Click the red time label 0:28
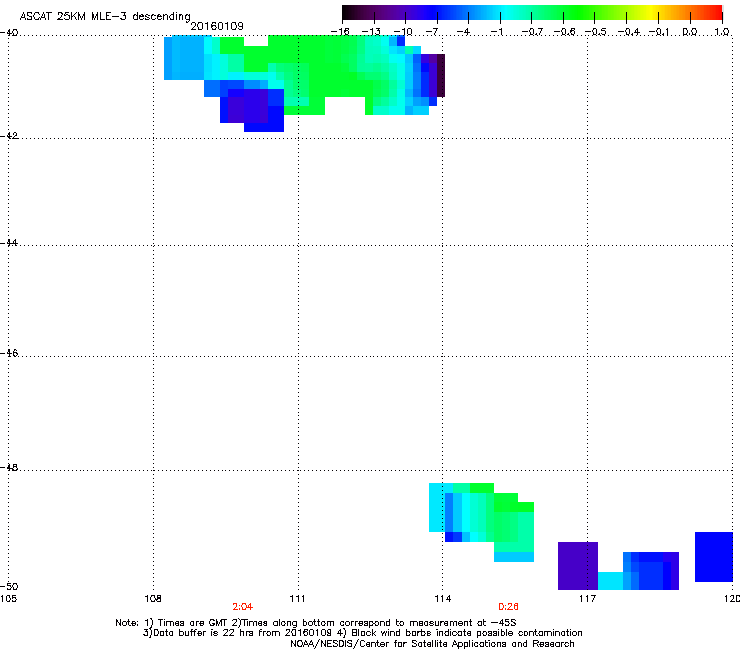The width and height of the screenshot is (740, 650). click(508, 607)
